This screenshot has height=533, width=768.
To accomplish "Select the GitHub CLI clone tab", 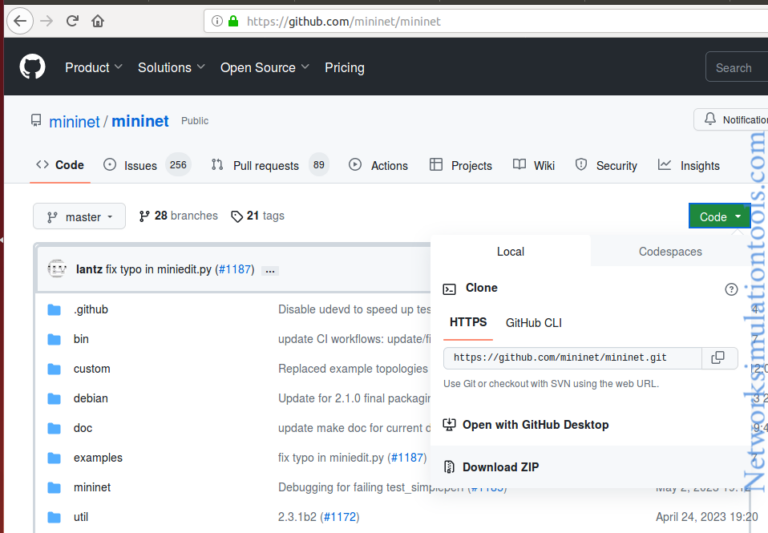I will 533,323.
